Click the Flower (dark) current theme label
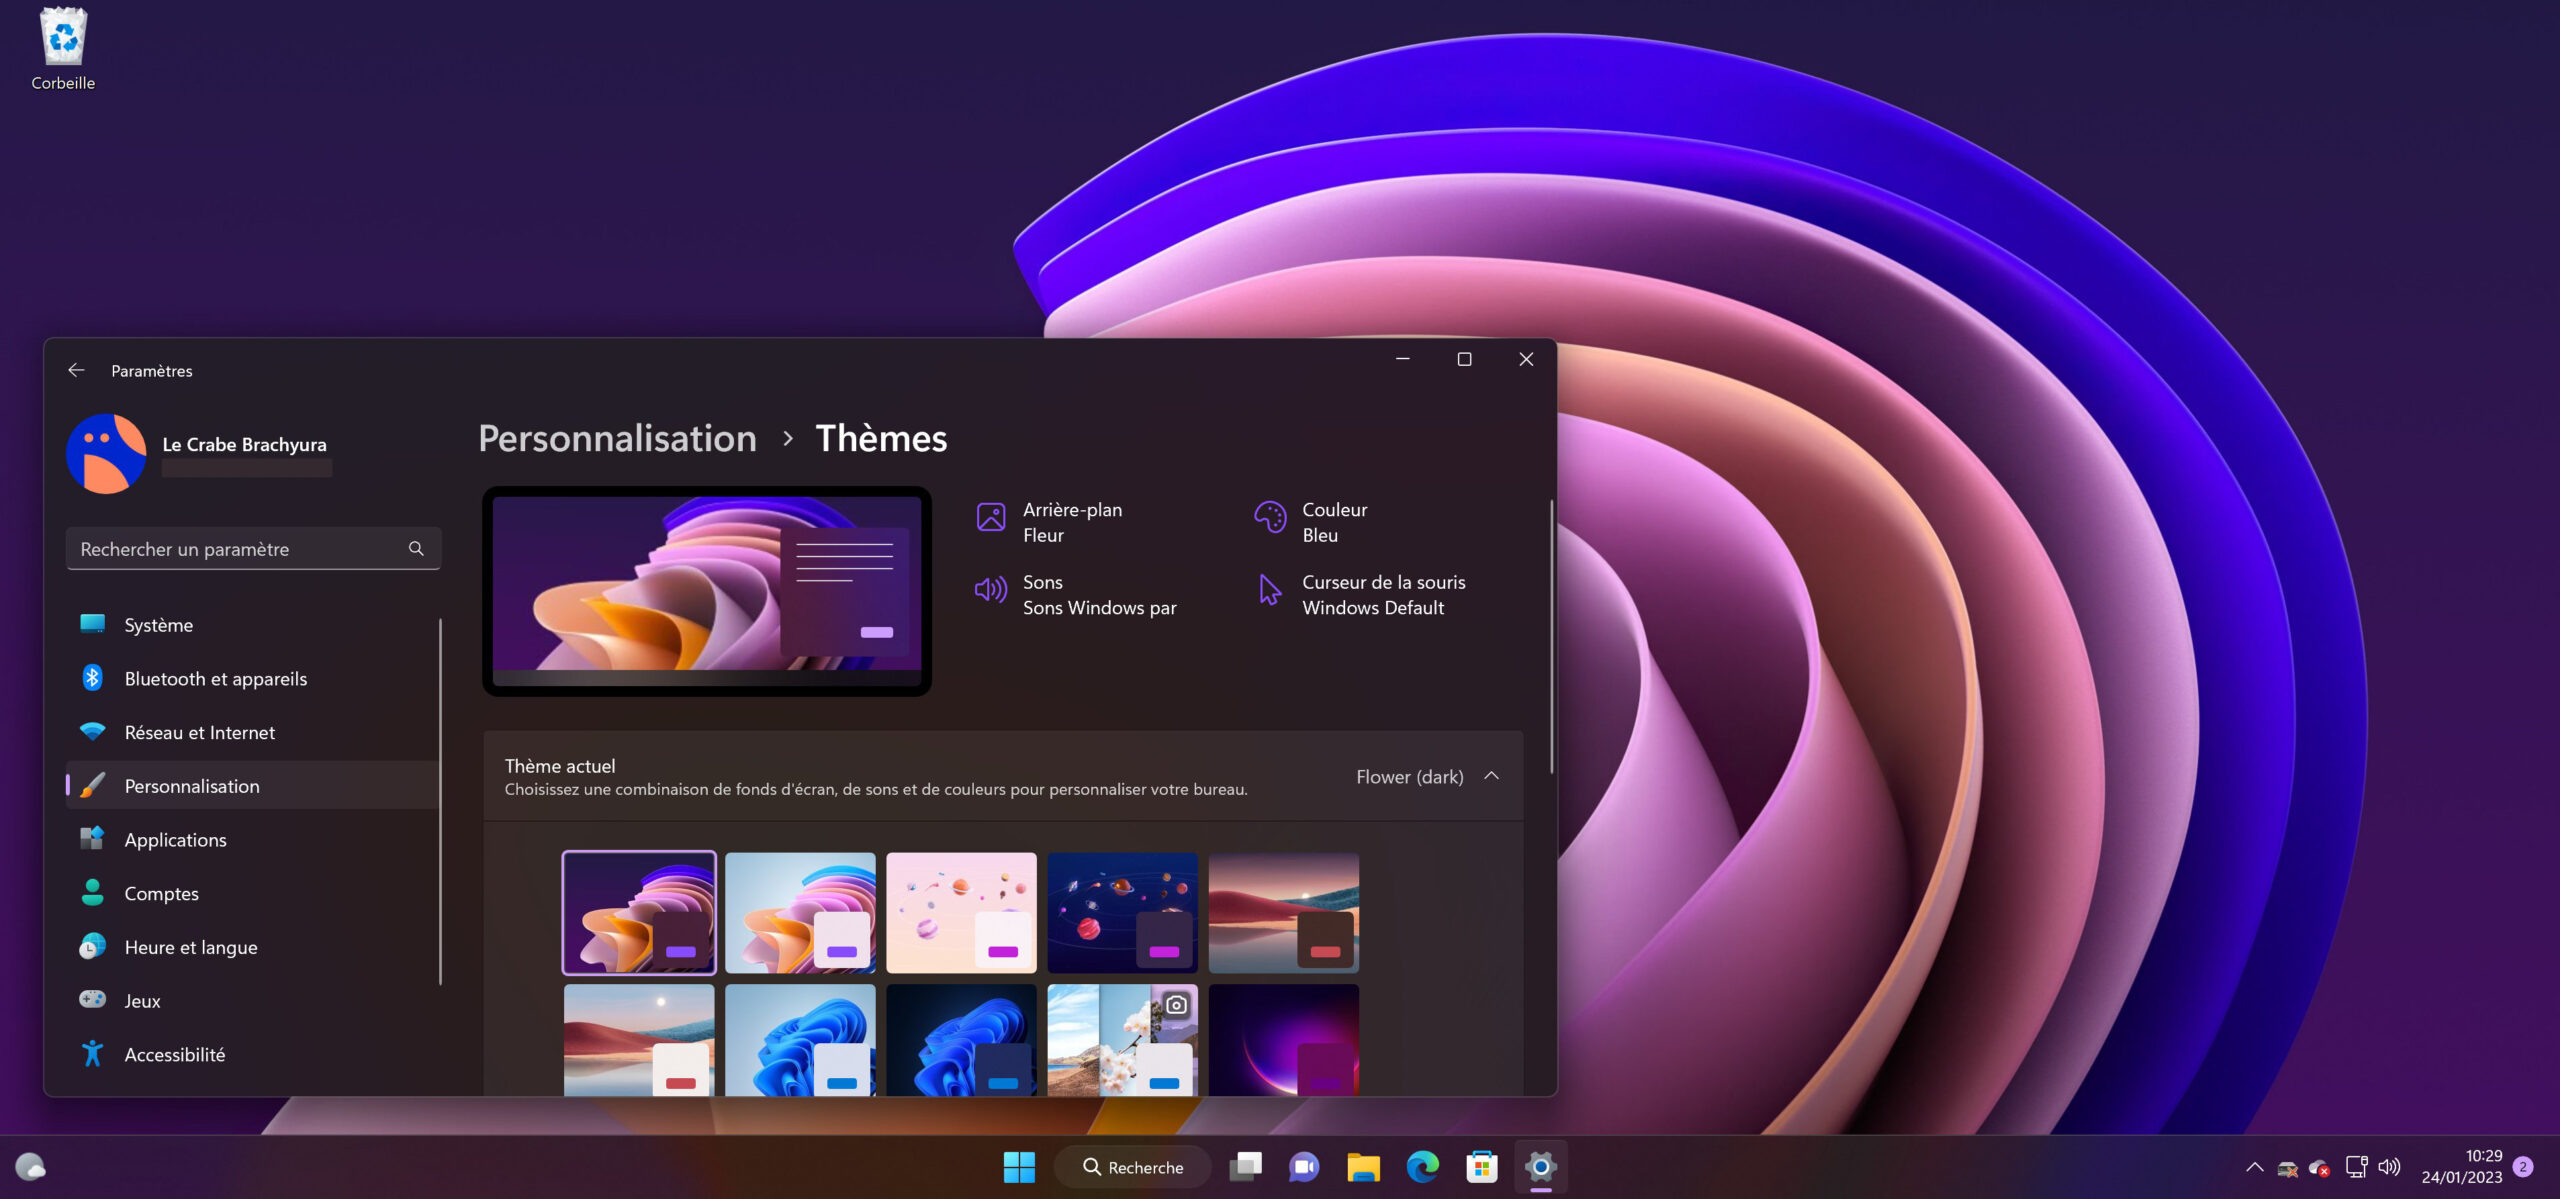This screenshot has width=2560, height=1199. [x=1410, y=777]
